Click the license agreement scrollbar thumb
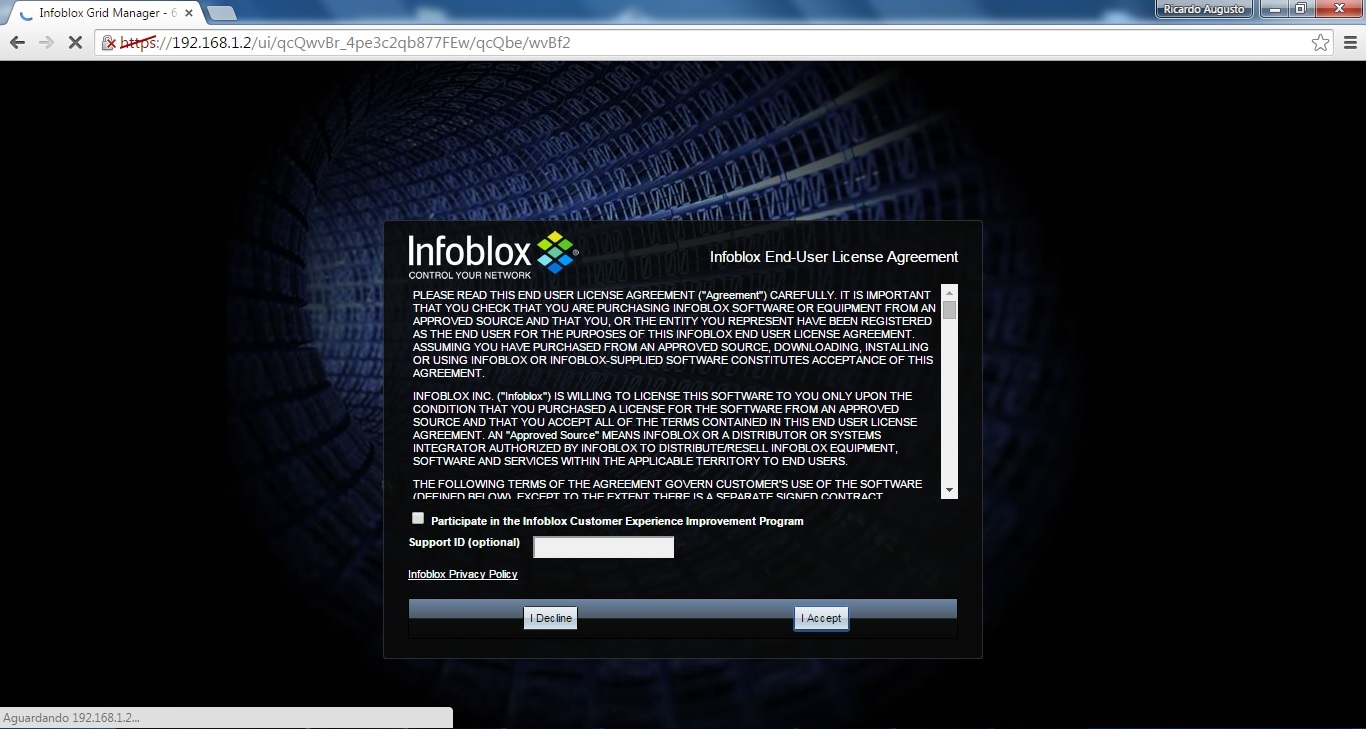 click(950, 310)
